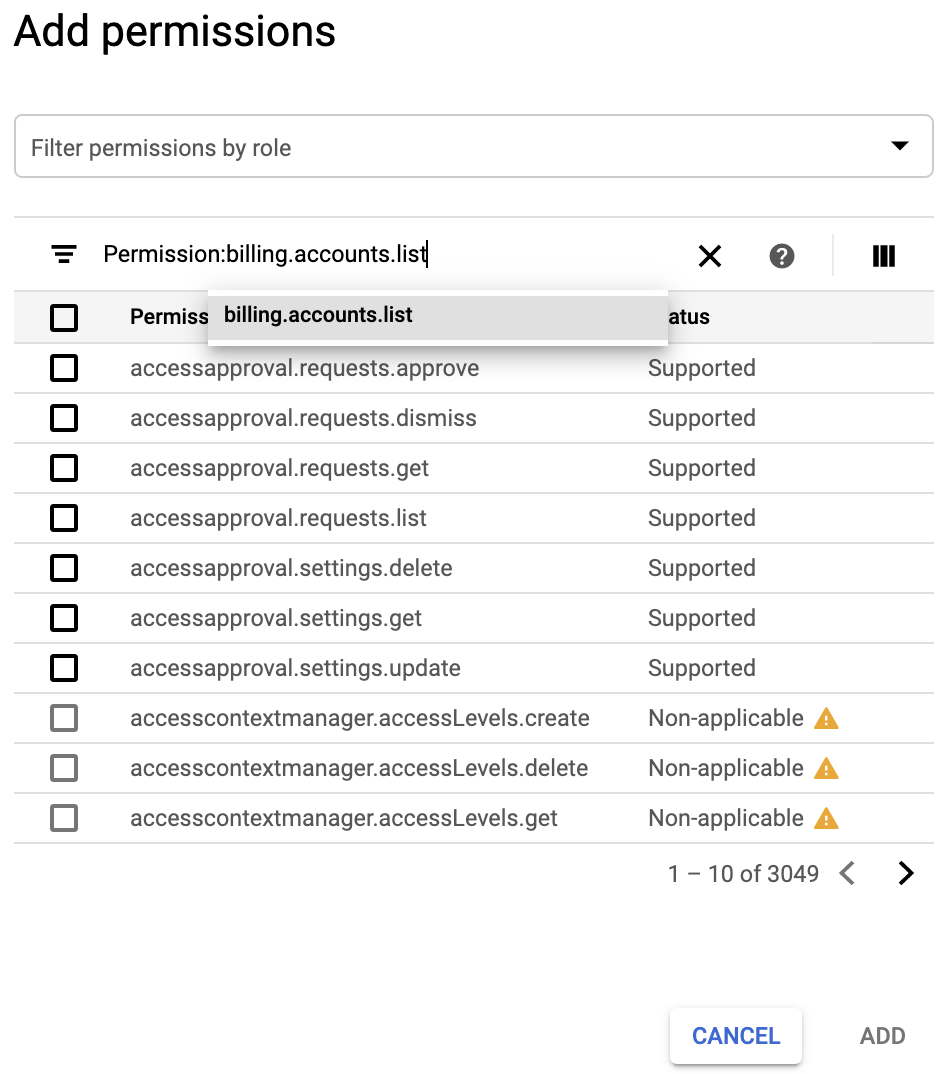The image size is (942, 1074).
Task: Click the CANCEL button
Action: coord(736,1036)
